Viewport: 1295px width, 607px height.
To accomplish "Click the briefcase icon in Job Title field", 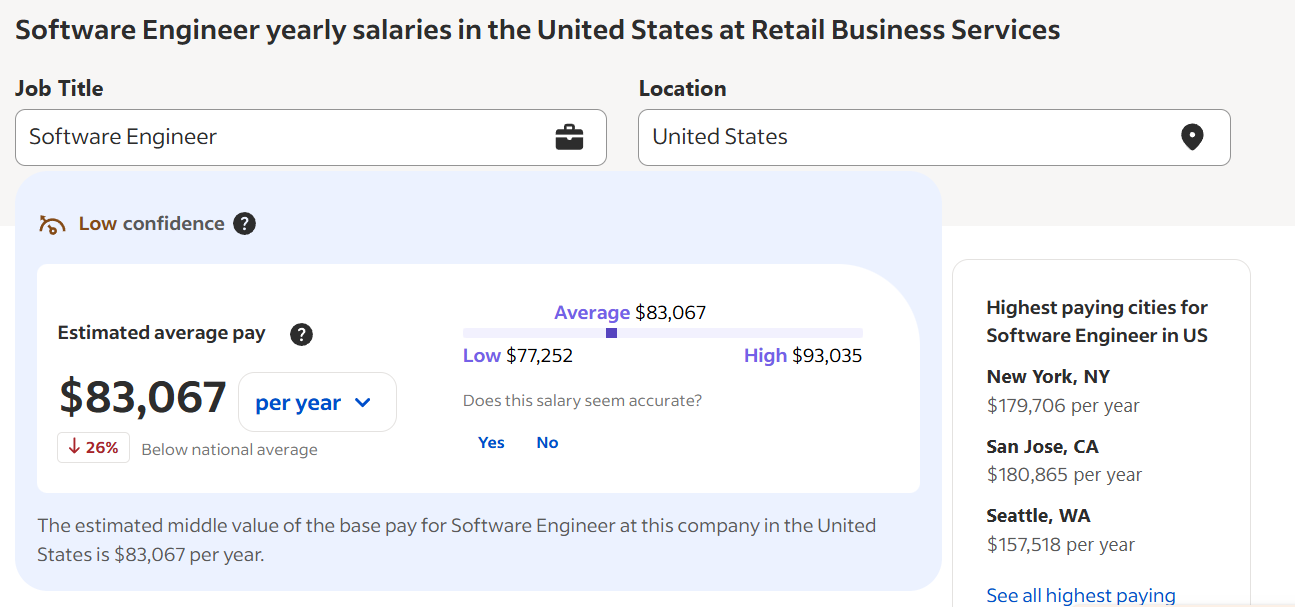I will coord(568,137).
